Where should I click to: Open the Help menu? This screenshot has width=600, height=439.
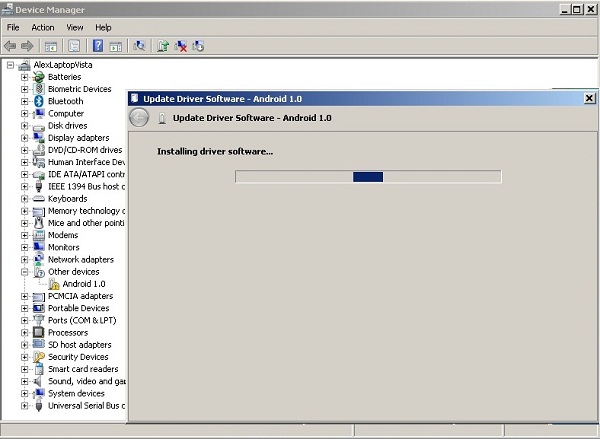pyautogui.click(x=103, y=28)
